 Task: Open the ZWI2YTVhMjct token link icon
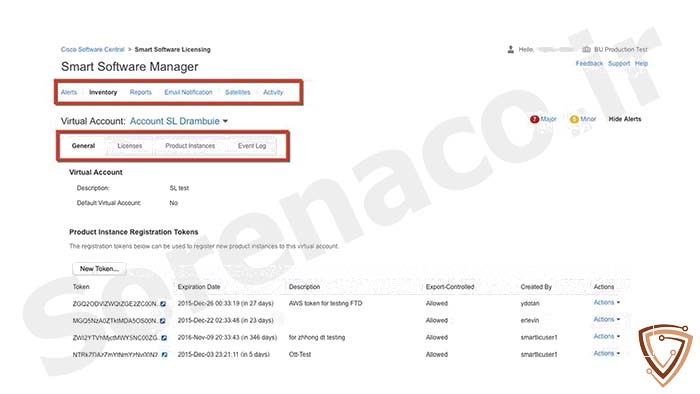(164, 338)
